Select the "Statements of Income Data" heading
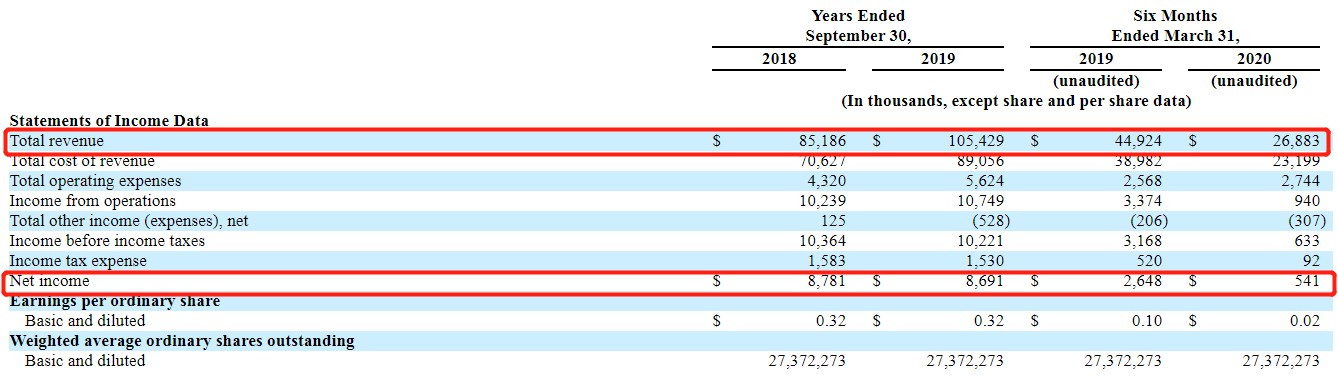Screen dimensions: 1338x379 pyautogui.click(x=109, y=121)
